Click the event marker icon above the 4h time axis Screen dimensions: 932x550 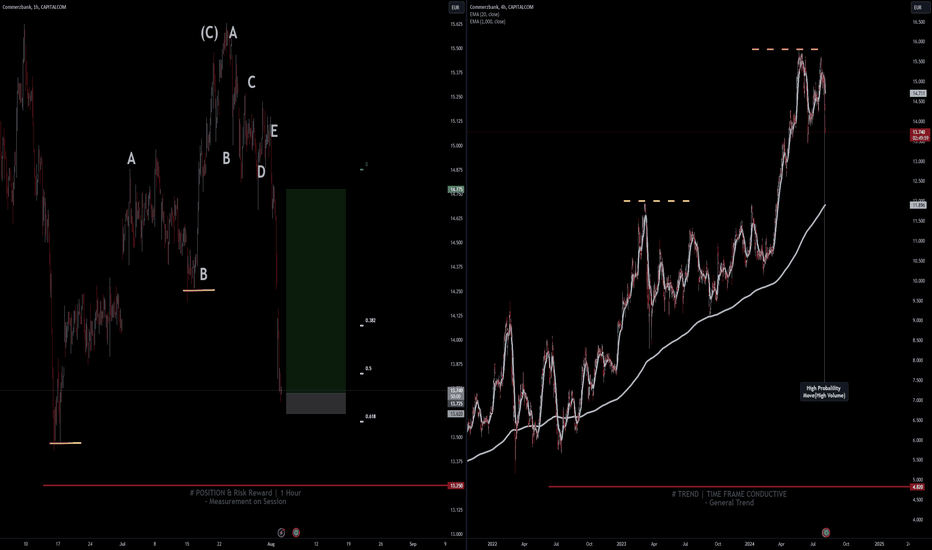pos(826,532)
